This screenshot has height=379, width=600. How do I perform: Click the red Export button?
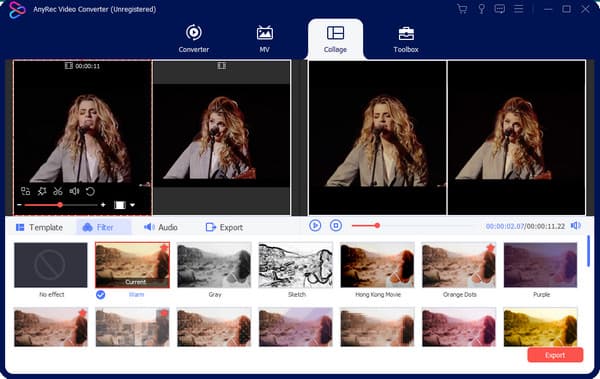pyautogui.click(x=555, y=355)
